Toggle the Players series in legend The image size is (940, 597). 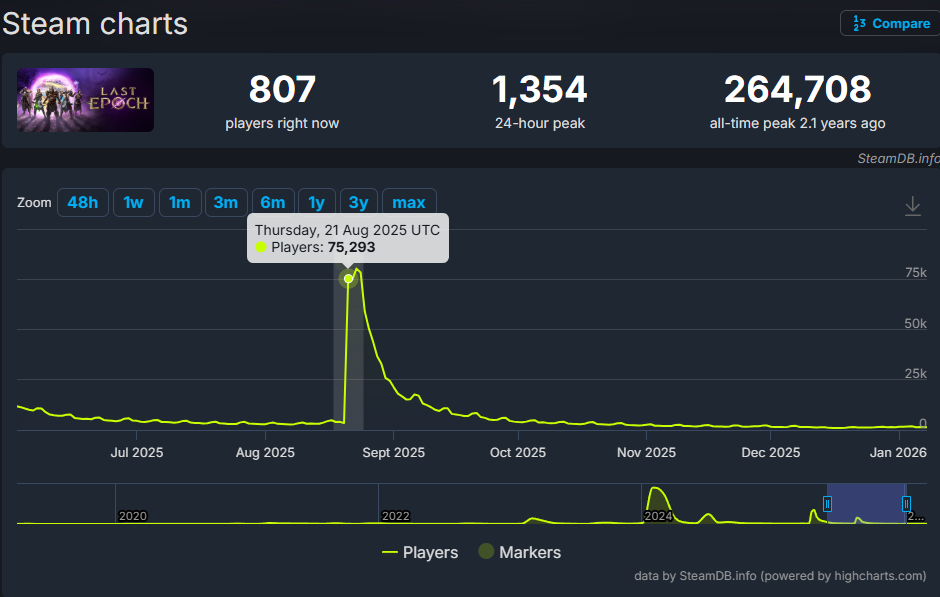(430, 552)
